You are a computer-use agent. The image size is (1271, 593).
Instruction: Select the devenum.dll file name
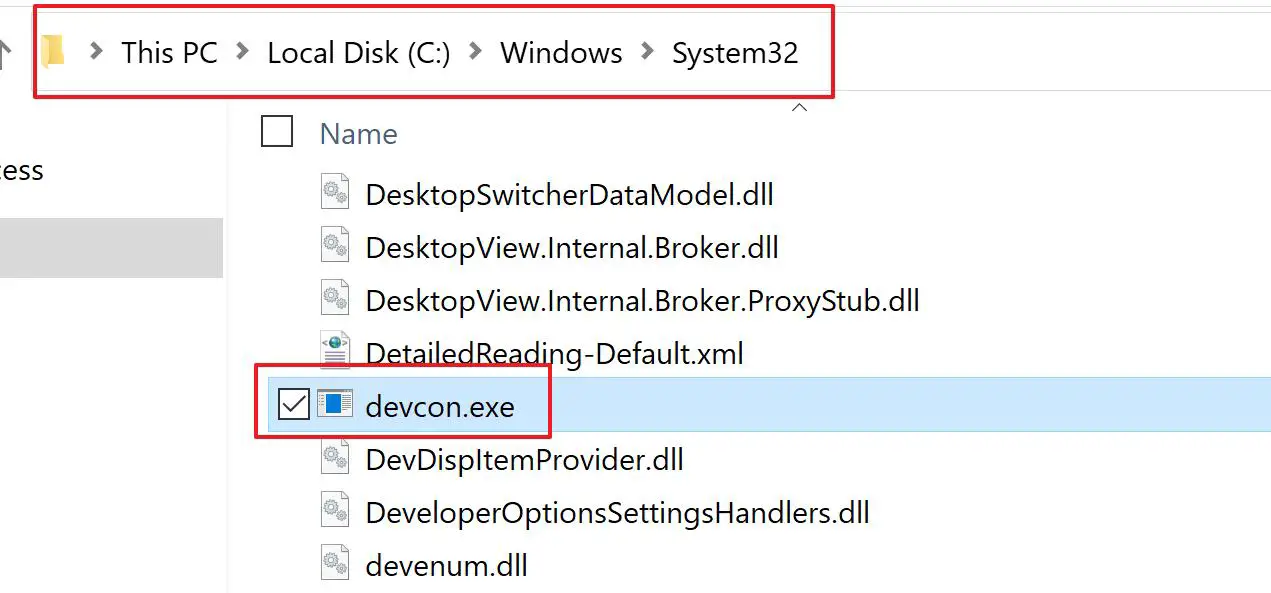tap(446, 566)
